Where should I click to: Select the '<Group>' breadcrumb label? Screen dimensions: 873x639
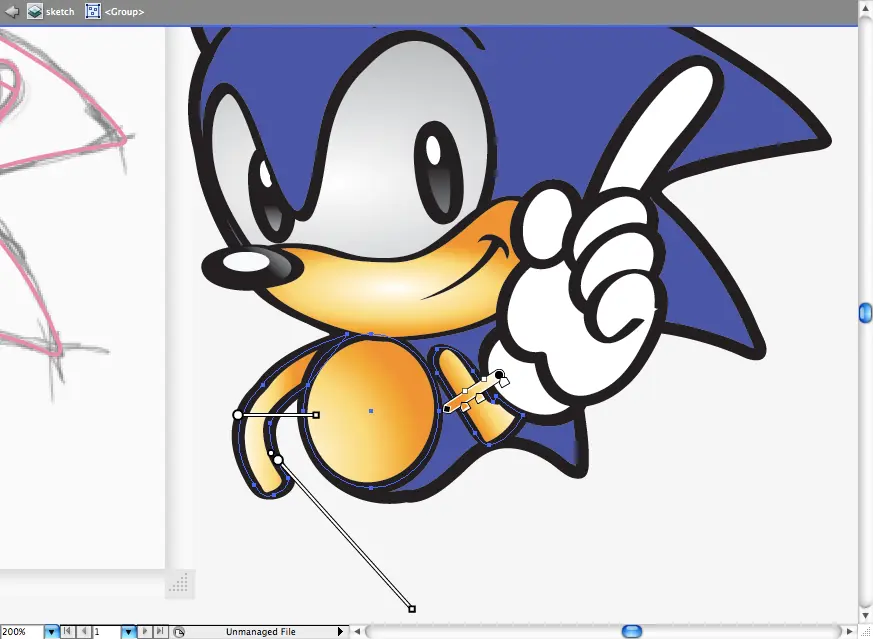click(x=124, y=12)
